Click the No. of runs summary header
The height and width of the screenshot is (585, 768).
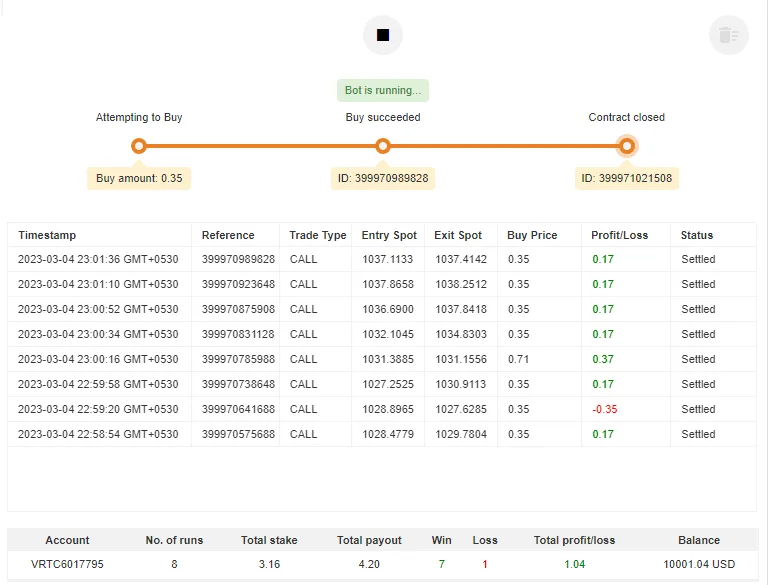tap(174, 540)
